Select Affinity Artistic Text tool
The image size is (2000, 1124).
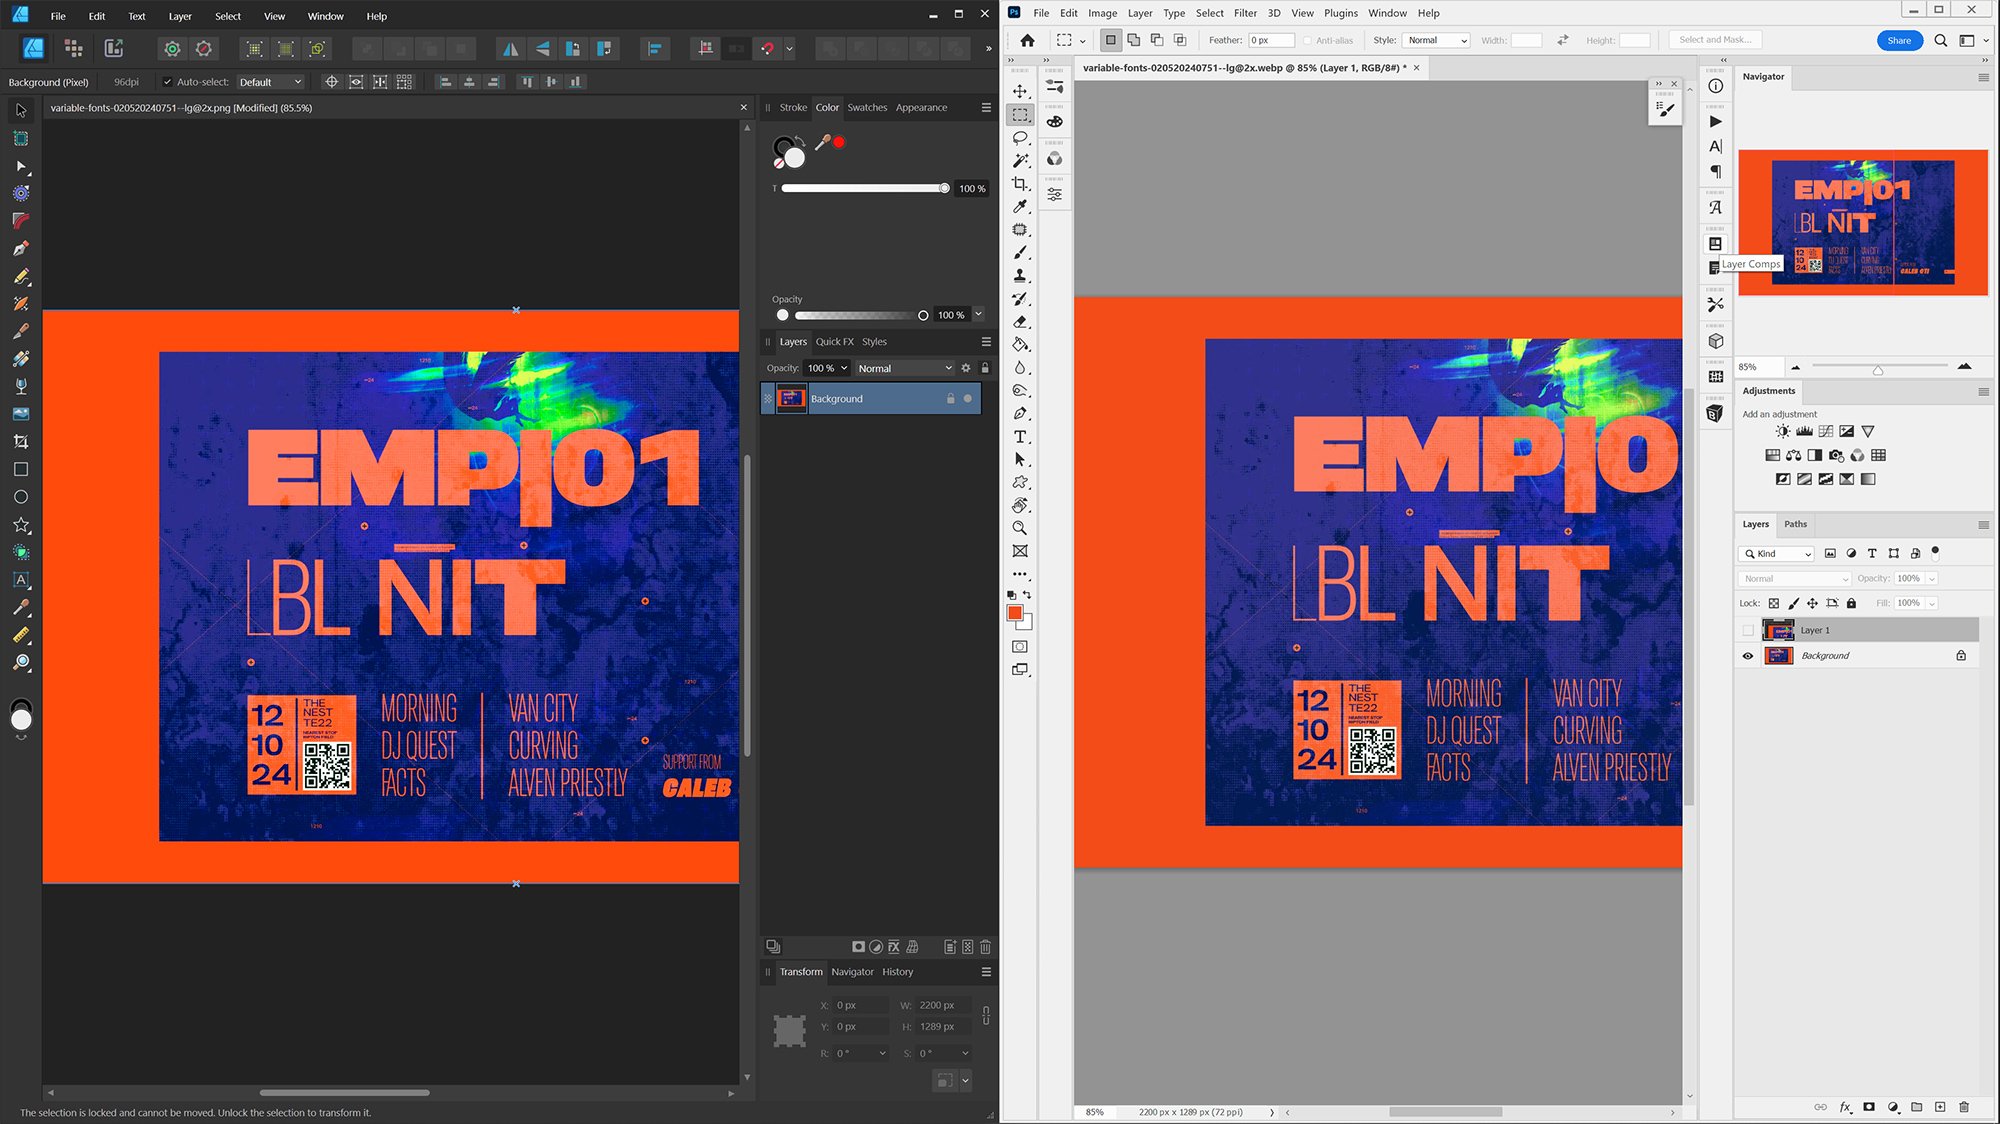tap(21, 580)
